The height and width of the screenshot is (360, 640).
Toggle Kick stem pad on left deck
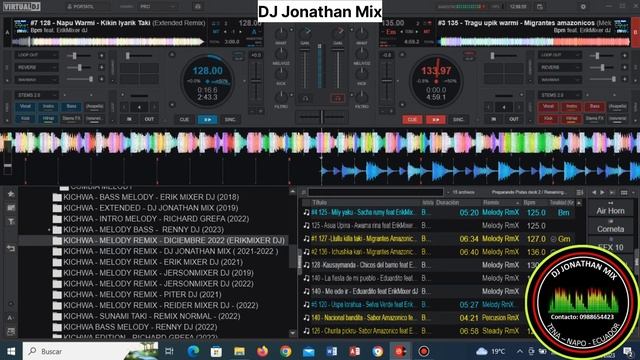25,119
